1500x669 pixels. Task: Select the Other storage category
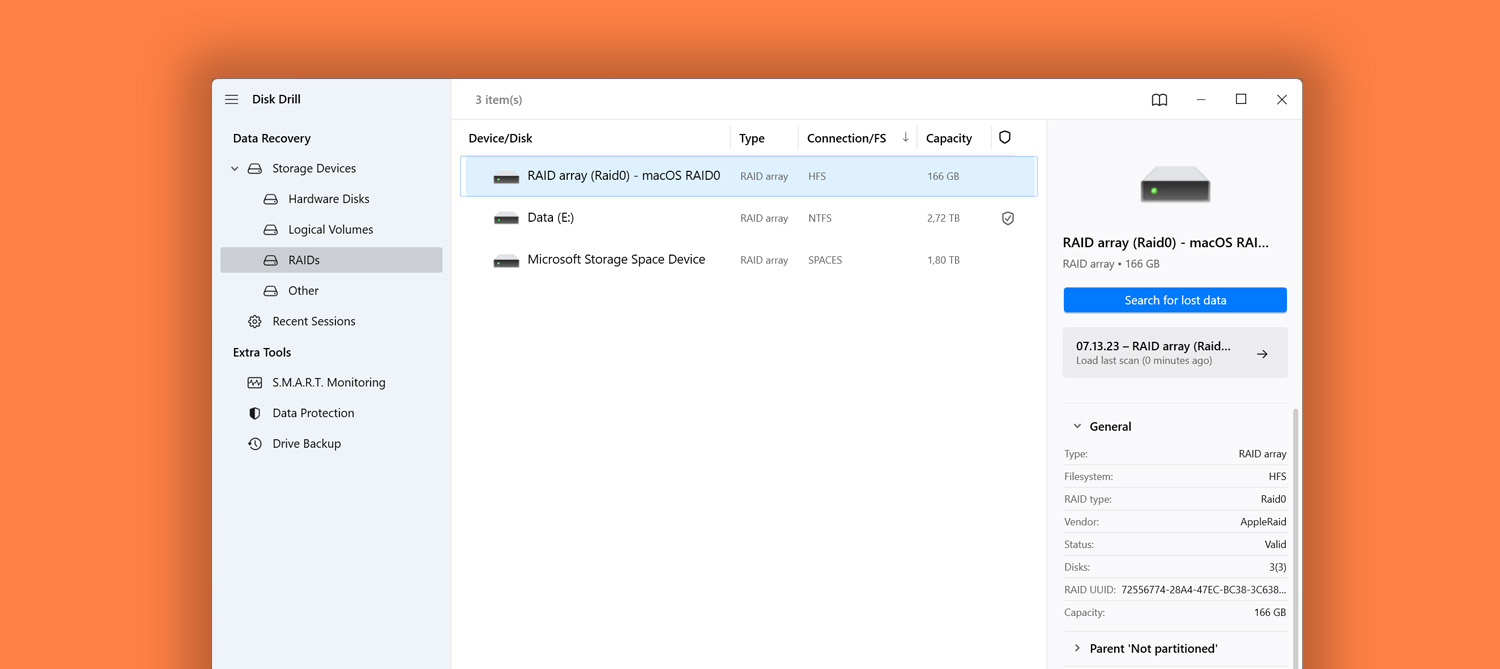click(302, 290)
